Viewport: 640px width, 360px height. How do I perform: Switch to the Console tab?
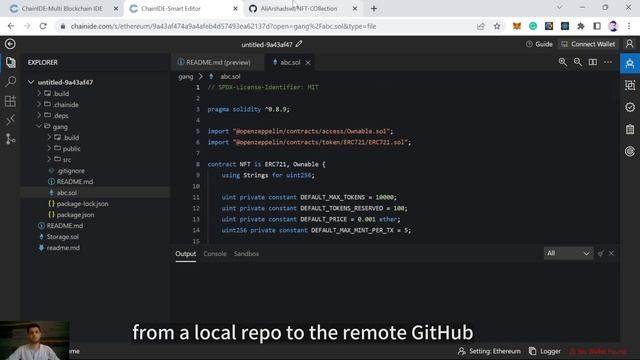pyautogui.click(x=215, y=253)
